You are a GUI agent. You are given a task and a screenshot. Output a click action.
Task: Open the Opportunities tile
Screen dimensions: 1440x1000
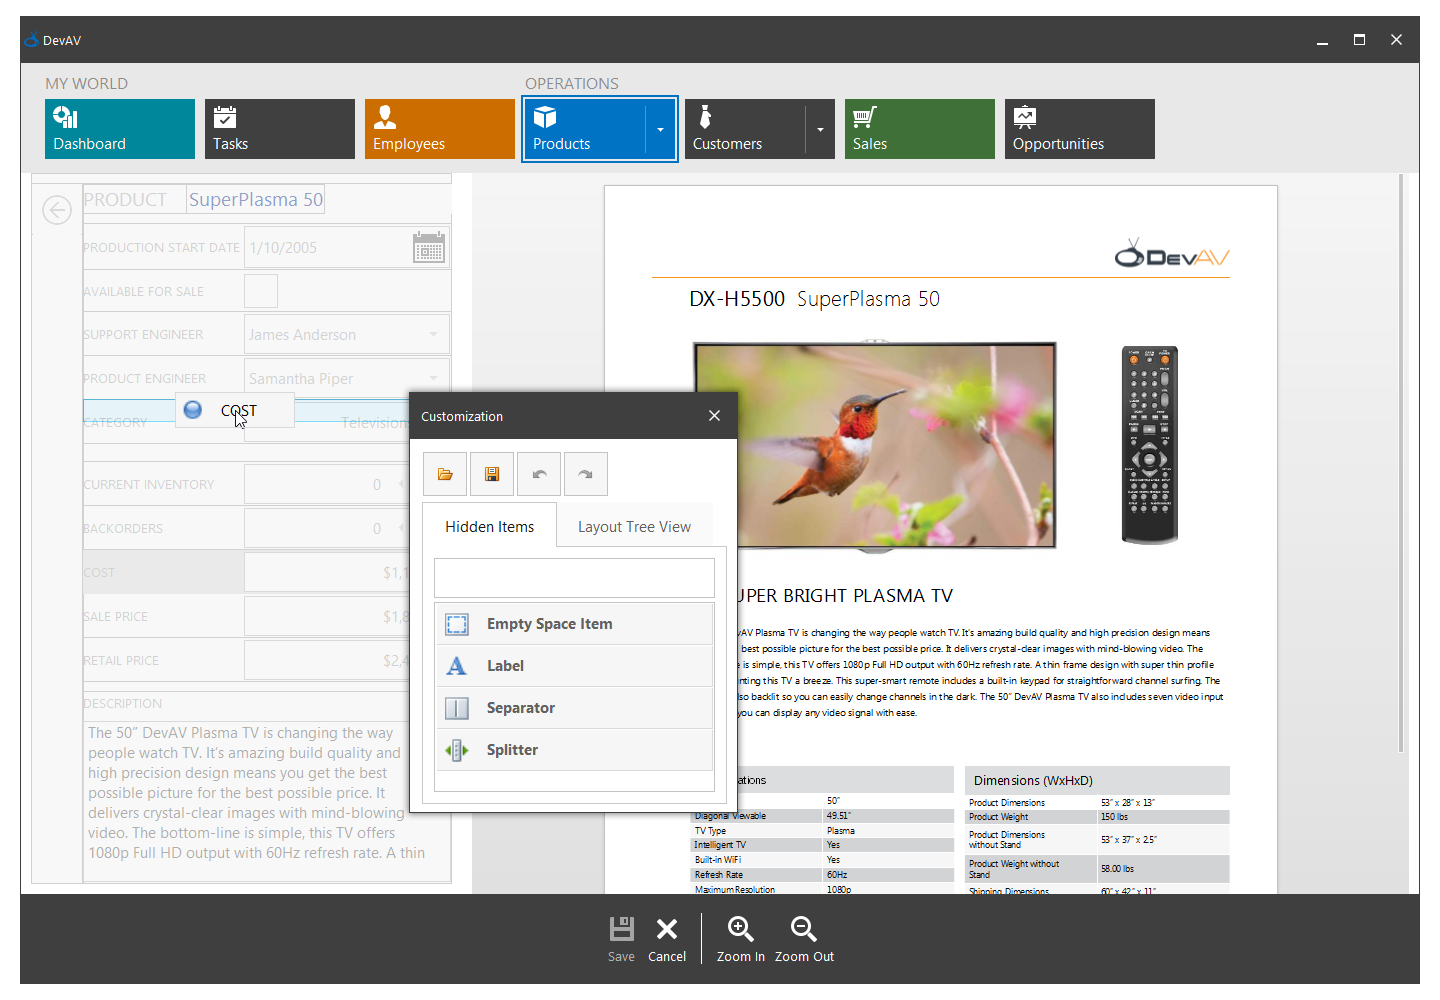pyautogui.click(x=1080, y=129)
